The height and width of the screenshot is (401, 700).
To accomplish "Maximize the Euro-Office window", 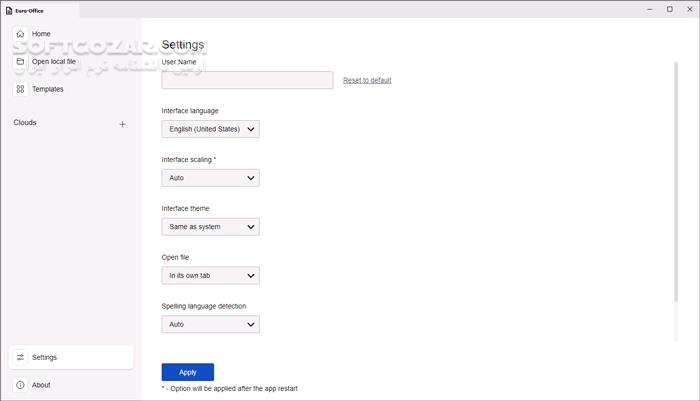I will click(x=670, y=9).
